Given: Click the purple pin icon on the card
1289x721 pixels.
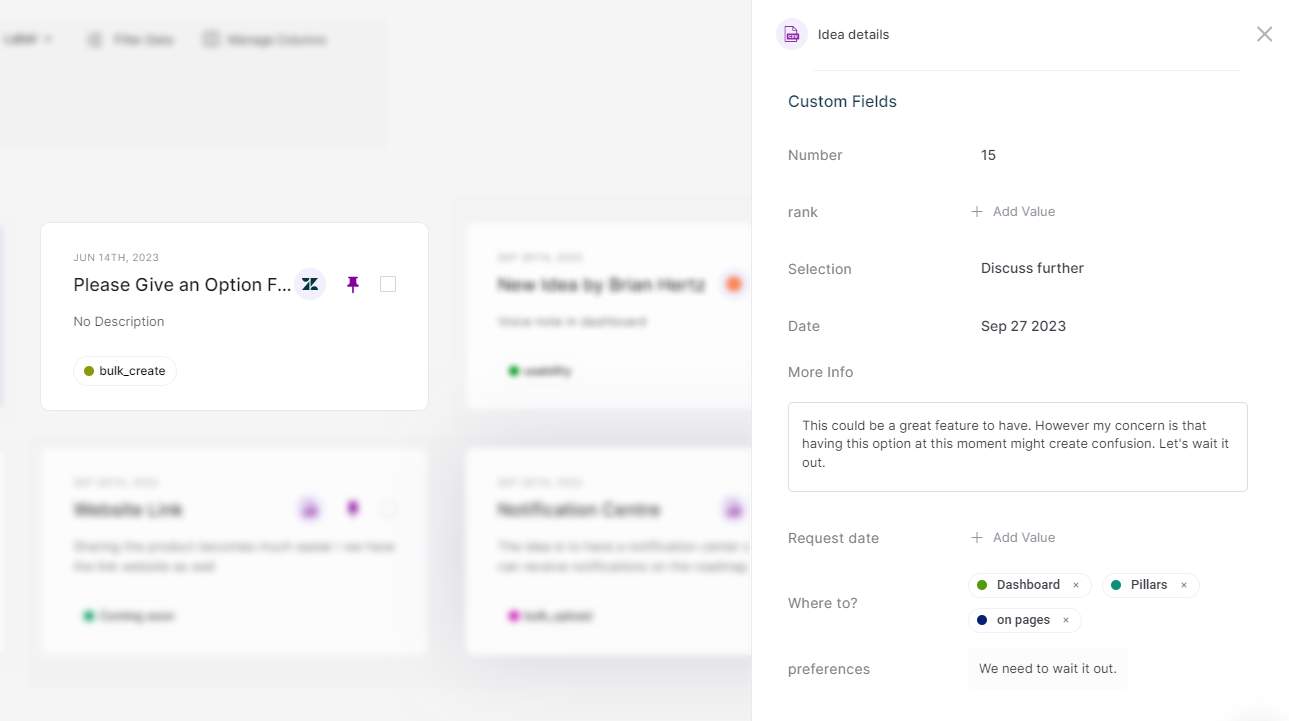Looking at the screenshot, I should (352, 285).
